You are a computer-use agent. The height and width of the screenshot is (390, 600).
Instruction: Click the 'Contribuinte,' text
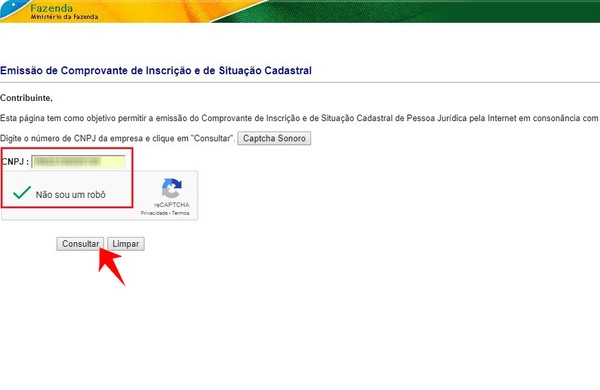(x=26, y=98)
